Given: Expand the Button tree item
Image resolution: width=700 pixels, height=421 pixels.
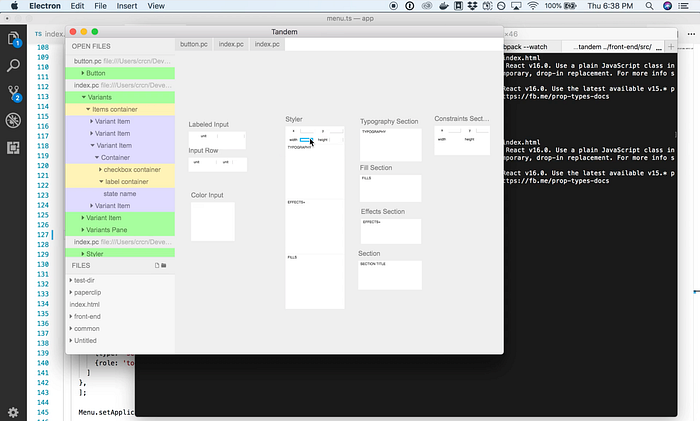Looking at the screenshot, I should coord(83,73).
